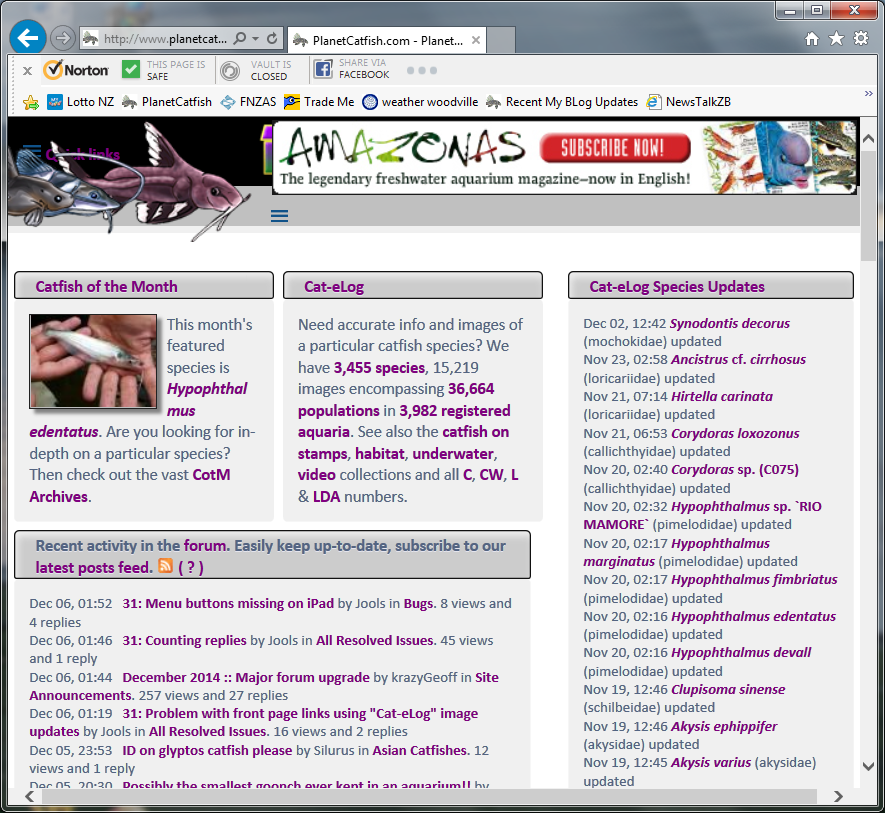Open Recent My BLog Updates bookmark
The height and width of the screenshot is (813, 885).
pyautogui.click(x=562, y=102)
